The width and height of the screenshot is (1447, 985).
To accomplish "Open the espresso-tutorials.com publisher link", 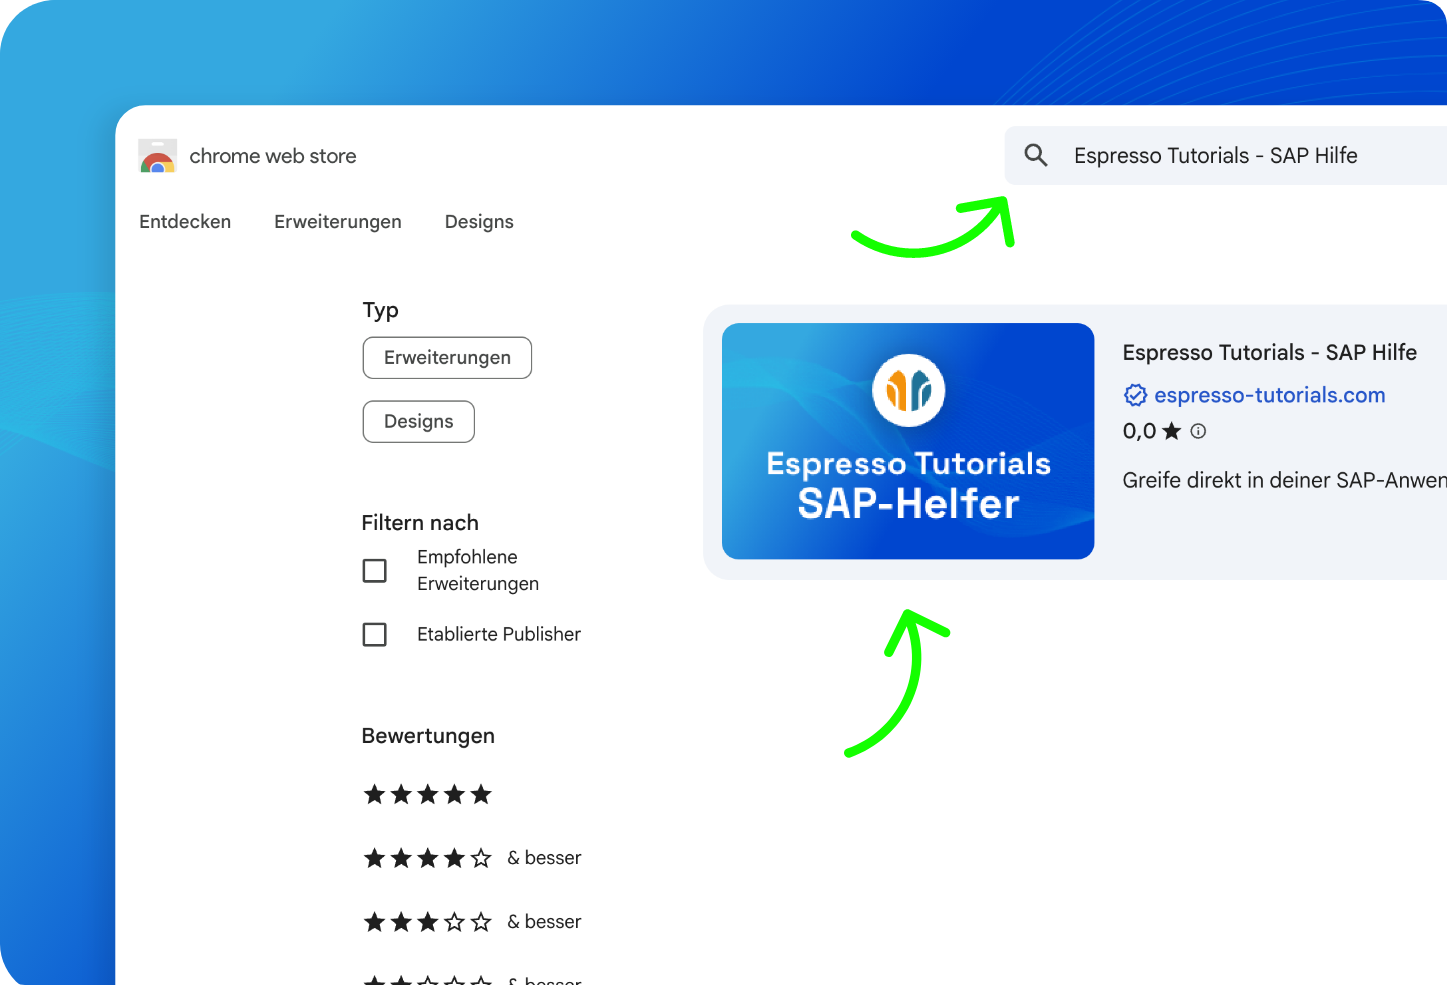I will [x=1269, y=395].
